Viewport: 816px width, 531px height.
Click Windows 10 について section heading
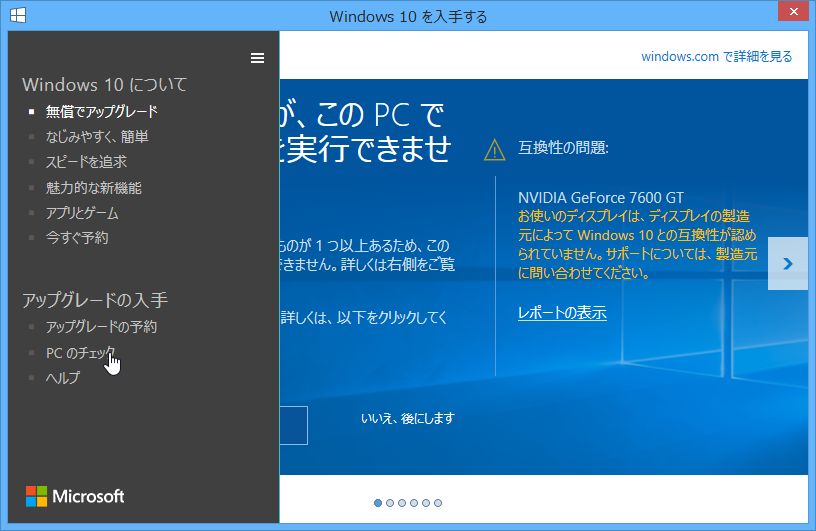pyautogui.click(x=105, y=84)
